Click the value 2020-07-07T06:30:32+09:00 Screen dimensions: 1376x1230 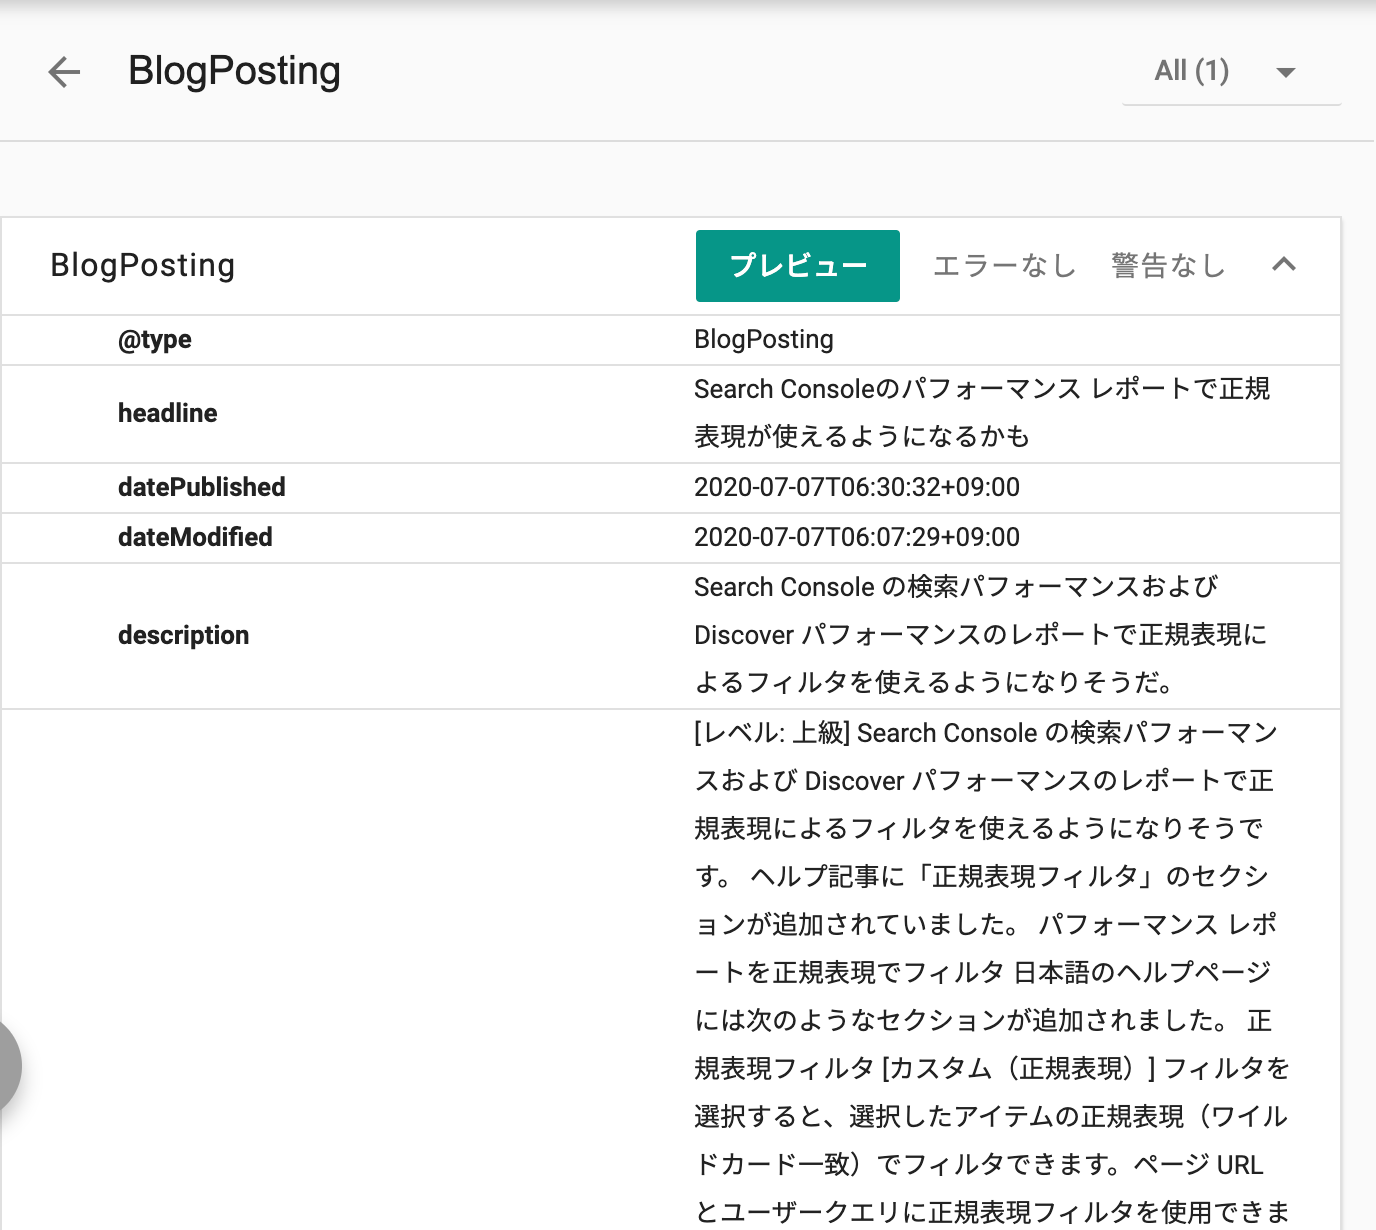pos(857,487)
